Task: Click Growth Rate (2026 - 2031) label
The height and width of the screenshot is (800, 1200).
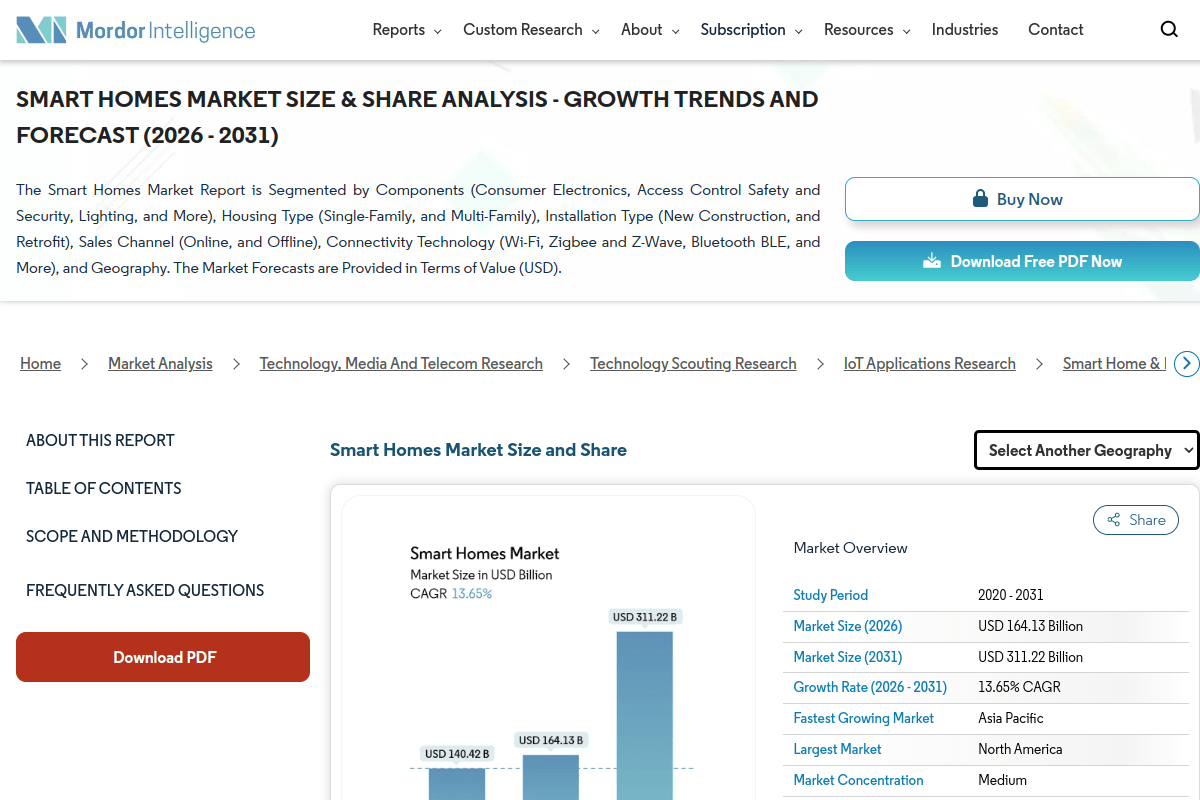Action: pos(870,687)
